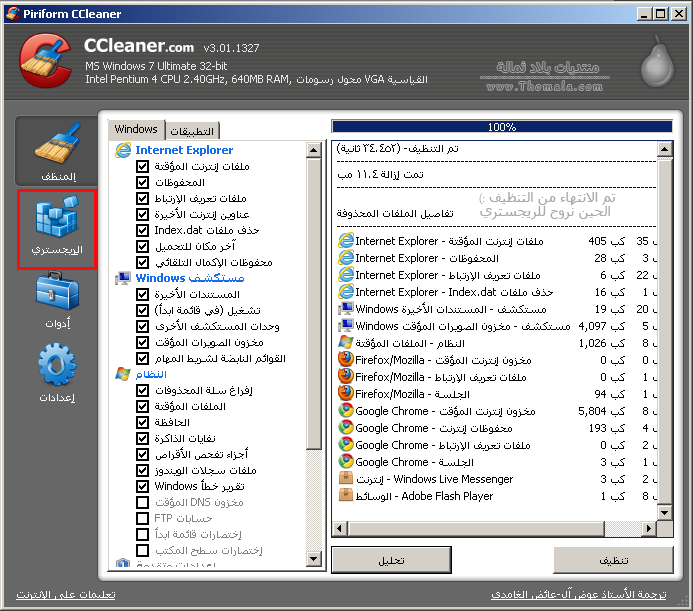Click the 100% progress bar
This screenshot has width=693, height=611.
coord(502,127)
